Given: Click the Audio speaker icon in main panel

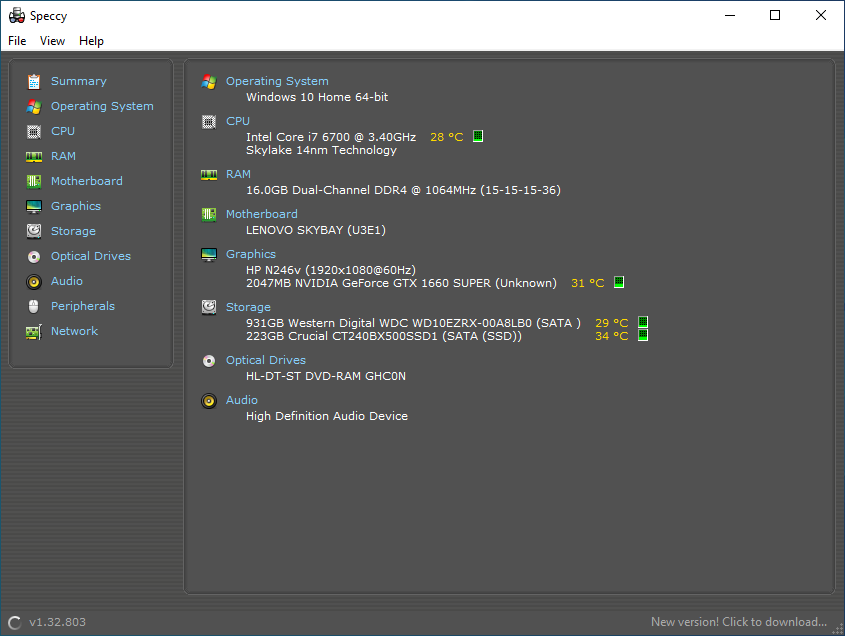Looking at the screenshot, I should click(x=209, y=400).
